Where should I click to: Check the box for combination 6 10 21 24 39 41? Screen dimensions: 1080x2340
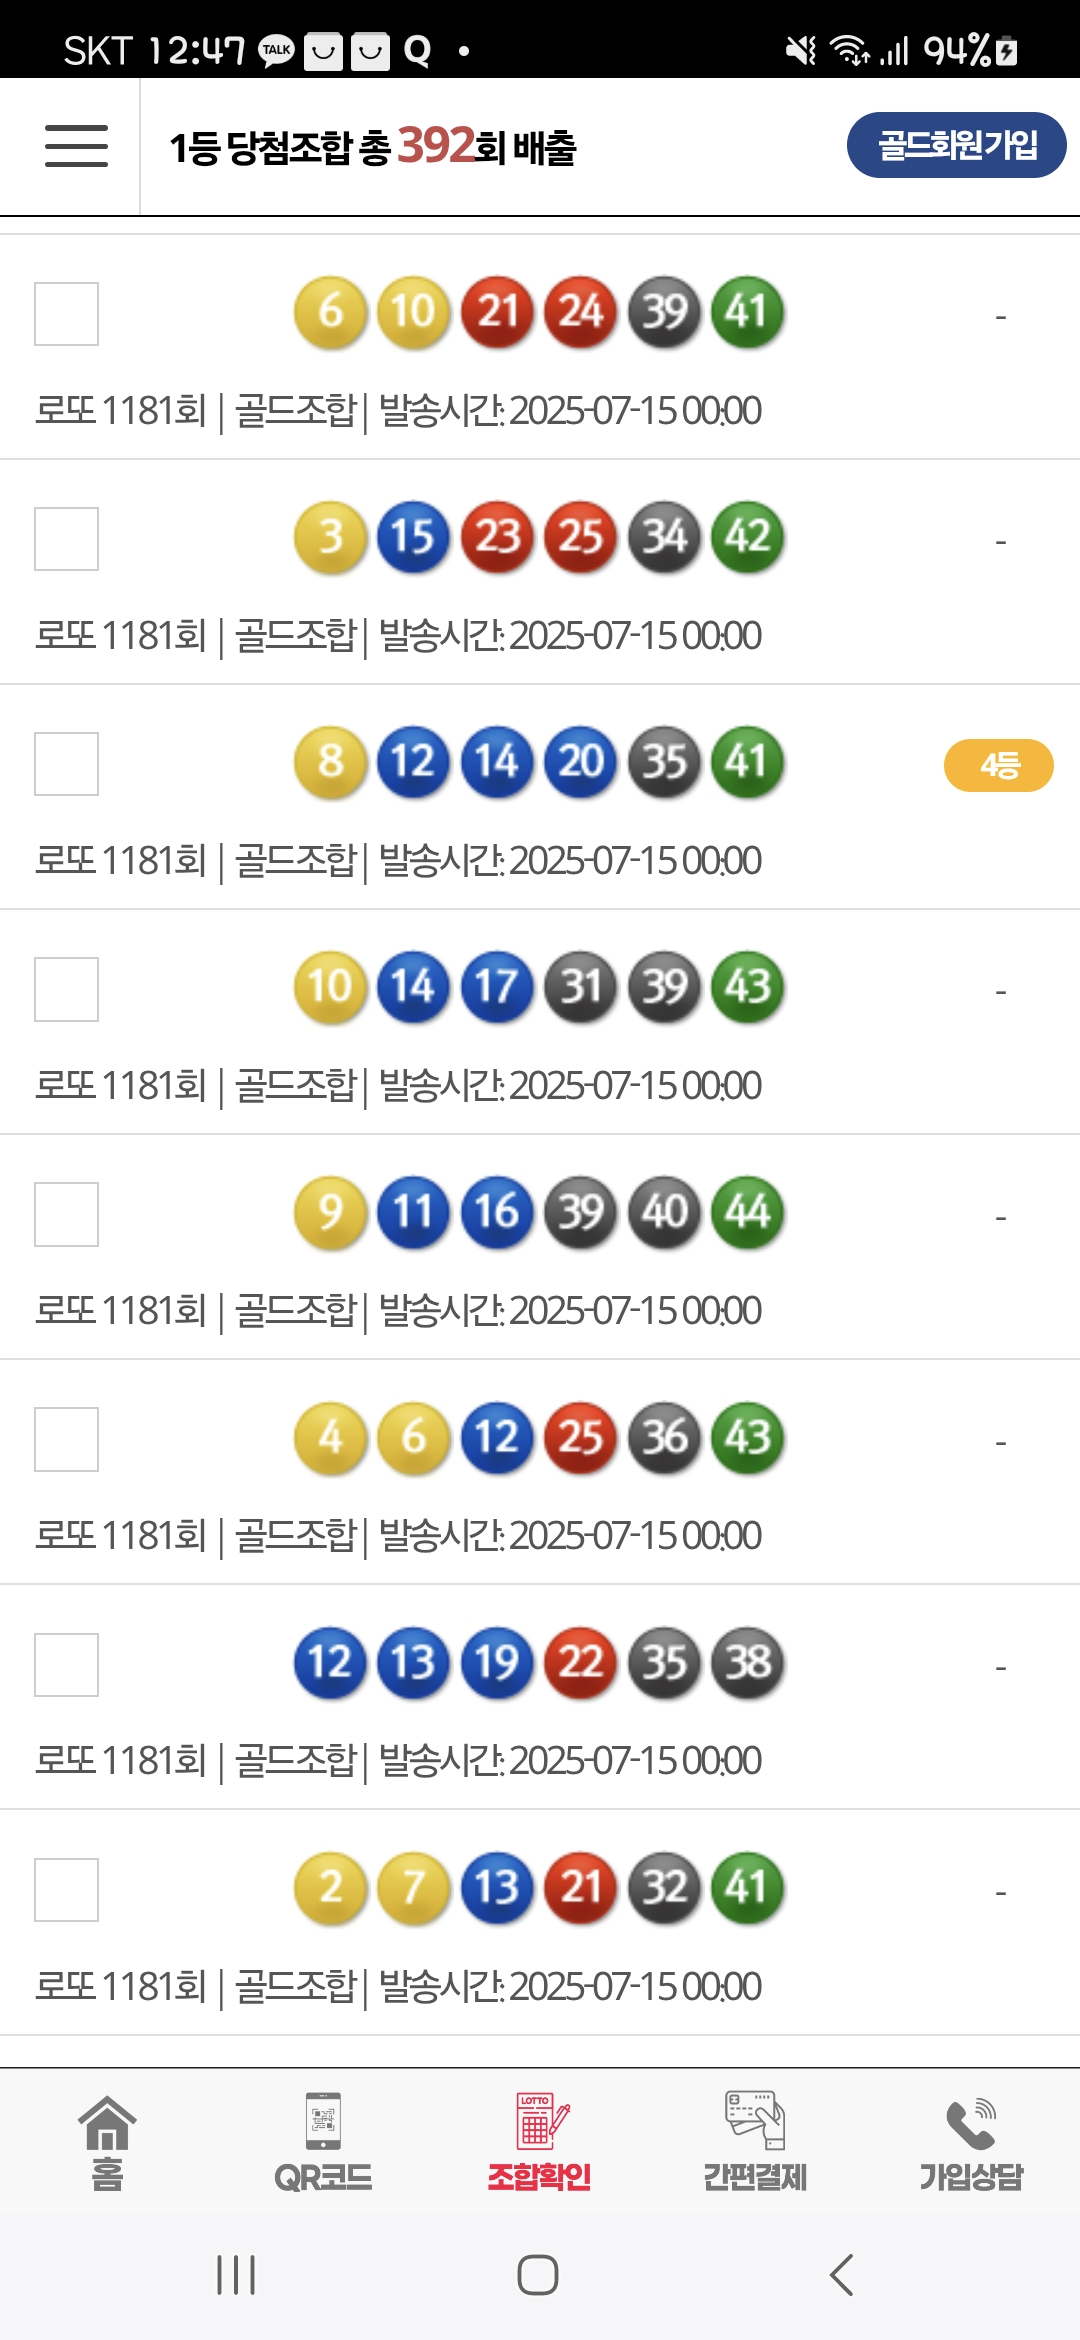(x=67, y=314)
